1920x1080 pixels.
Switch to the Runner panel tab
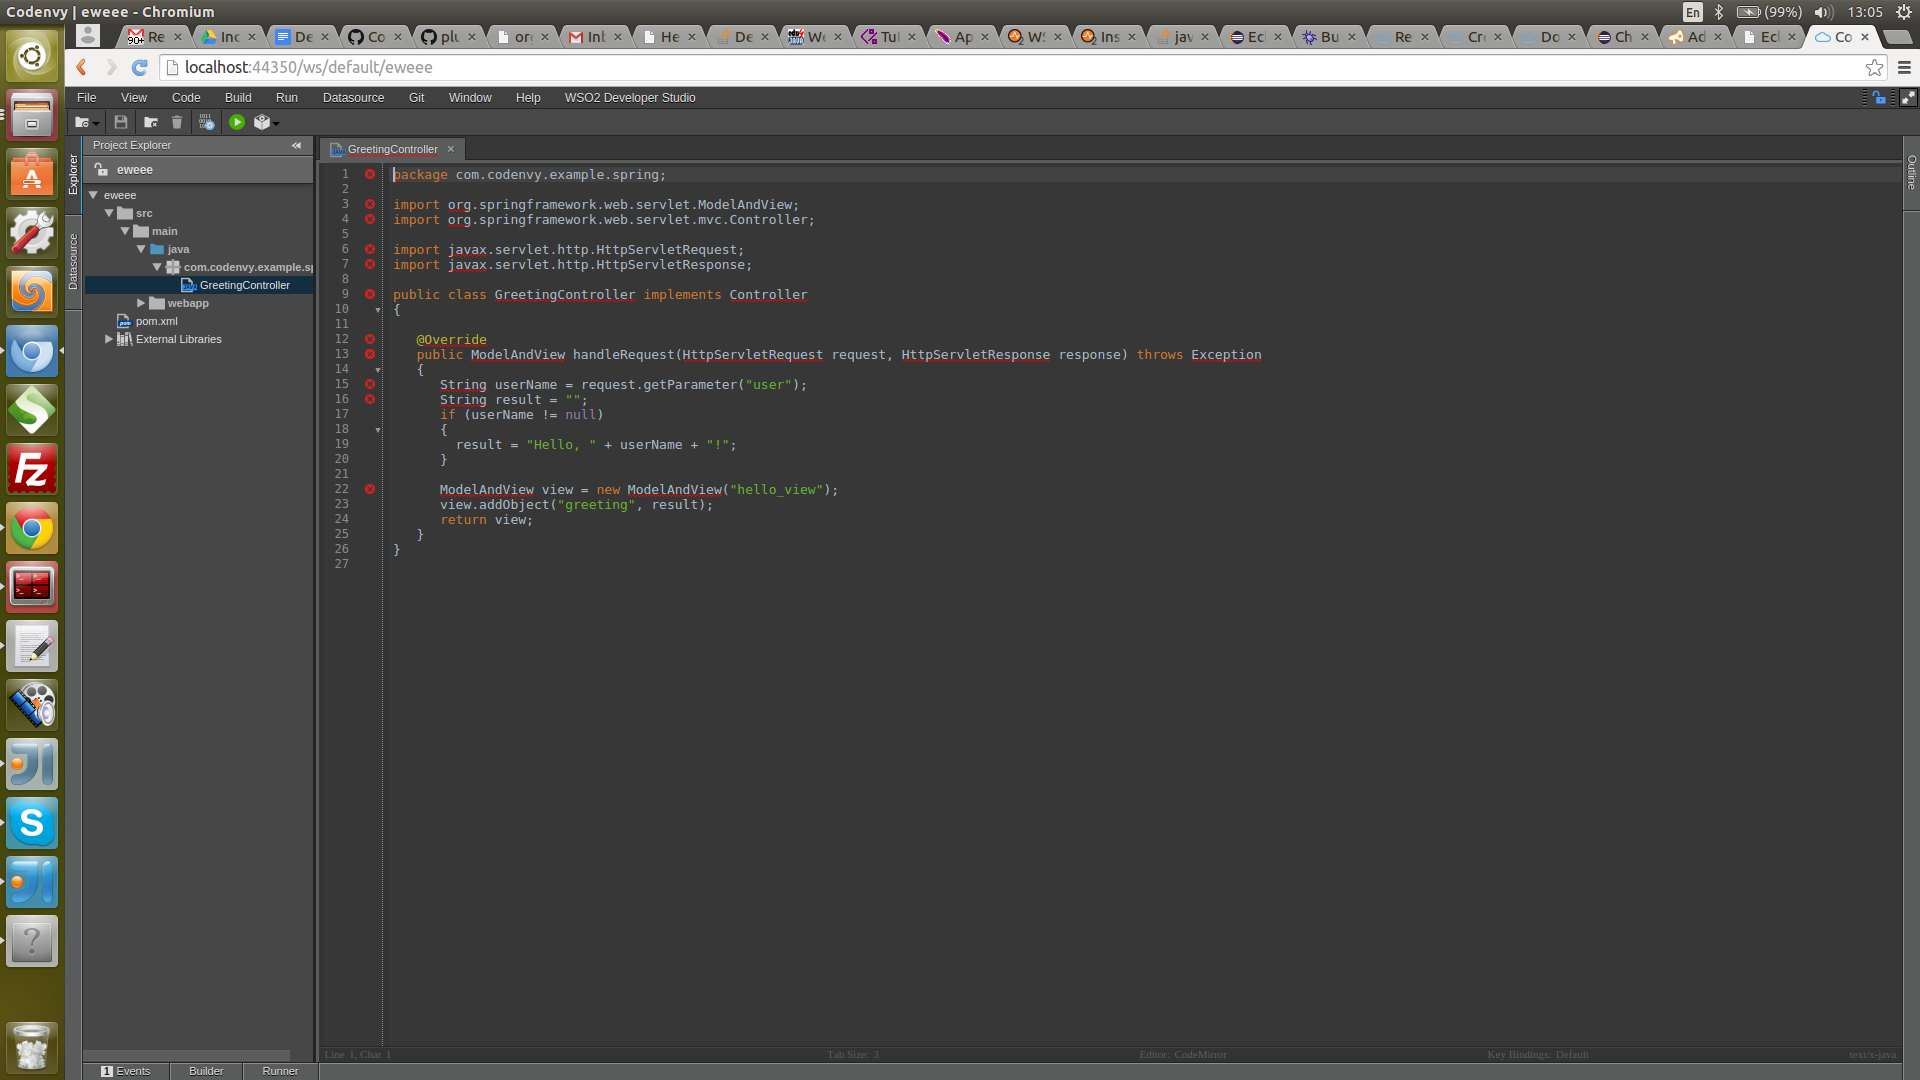click(280, 1071)
